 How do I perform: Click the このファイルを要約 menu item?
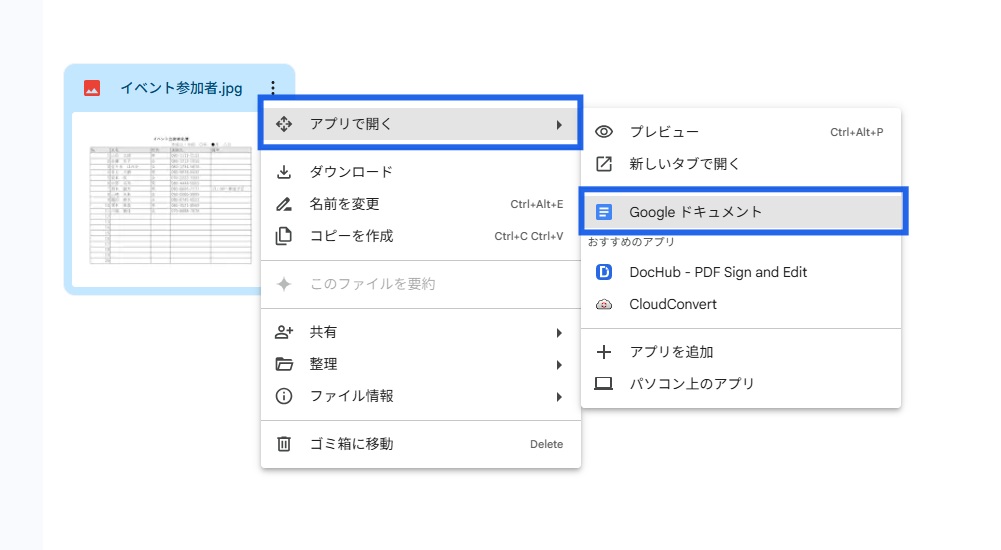pos(372,284)
